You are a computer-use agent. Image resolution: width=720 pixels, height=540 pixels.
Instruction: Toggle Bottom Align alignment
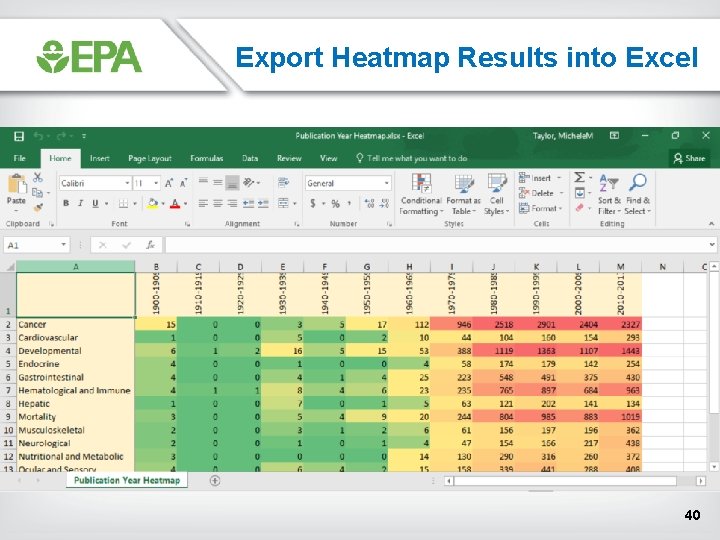[233, 183]
